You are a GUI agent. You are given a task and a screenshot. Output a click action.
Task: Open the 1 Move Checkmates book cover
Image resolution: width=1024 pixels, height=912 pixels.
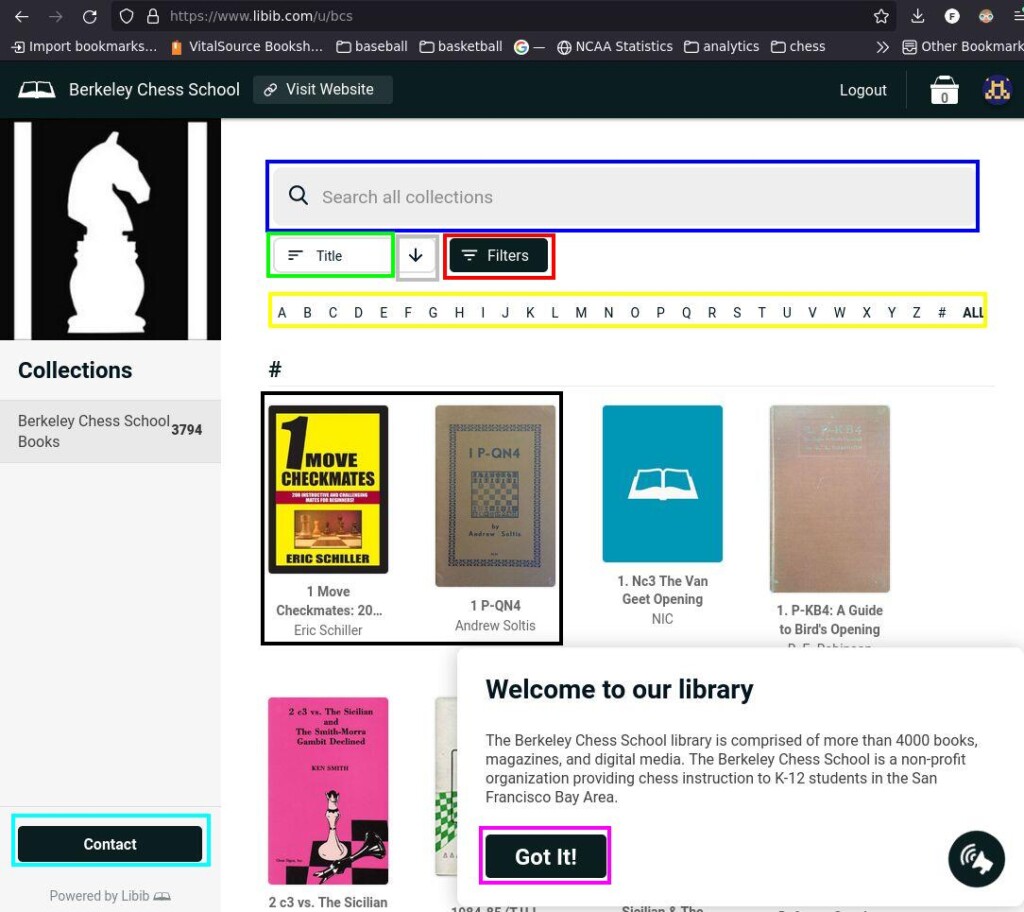click(328, 489)
